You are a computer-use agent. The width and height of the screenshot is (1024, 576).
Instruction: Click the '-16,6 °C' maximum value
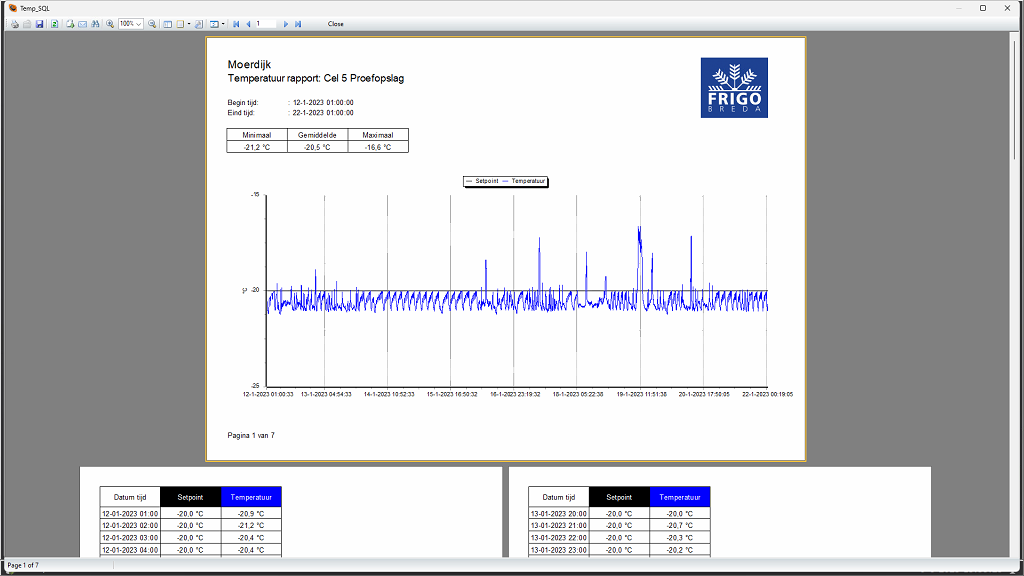pyautogui.click(x=378, y=148)
